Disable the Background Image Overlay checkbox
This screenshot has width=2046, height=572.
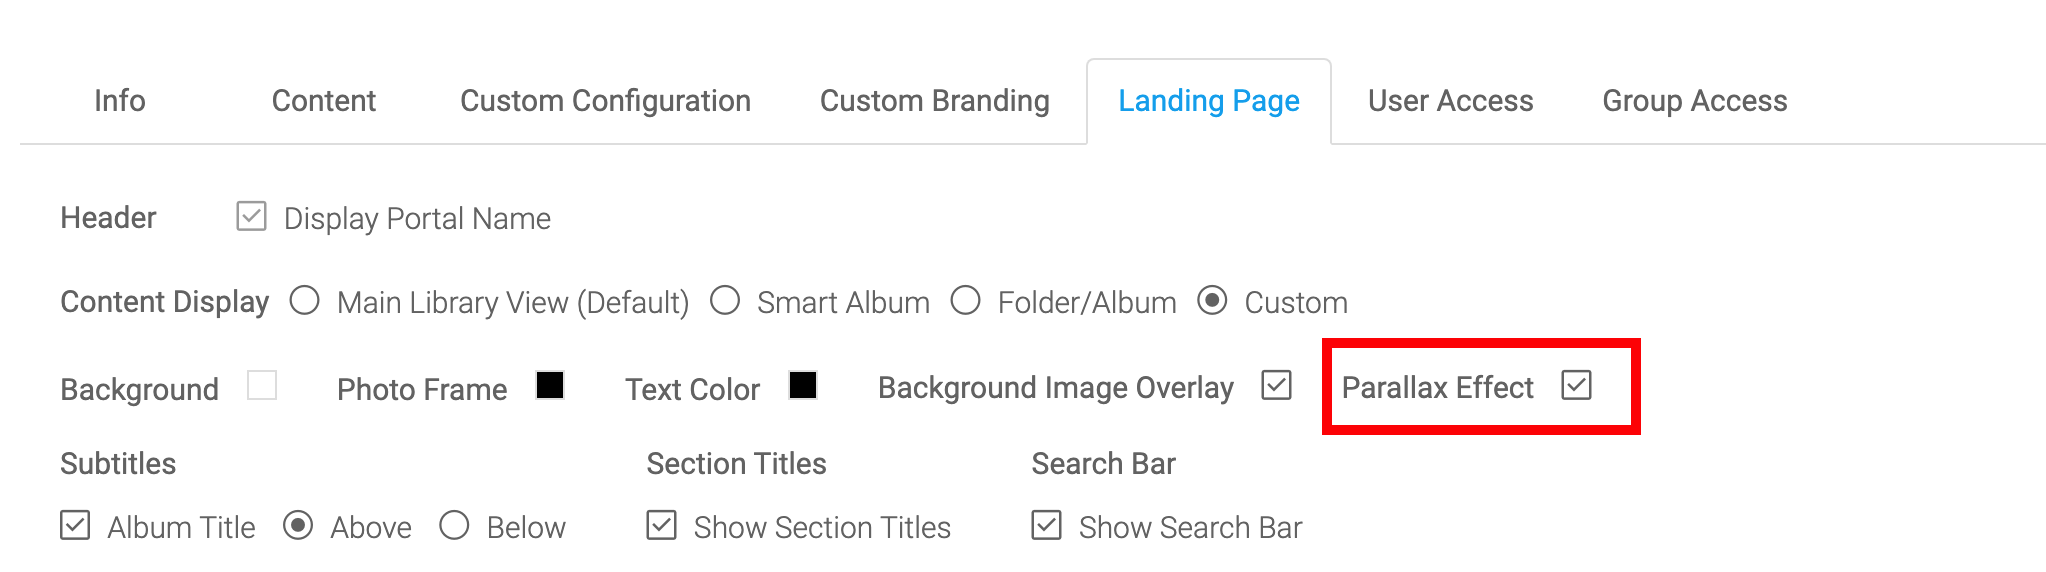pos(1277,386)
